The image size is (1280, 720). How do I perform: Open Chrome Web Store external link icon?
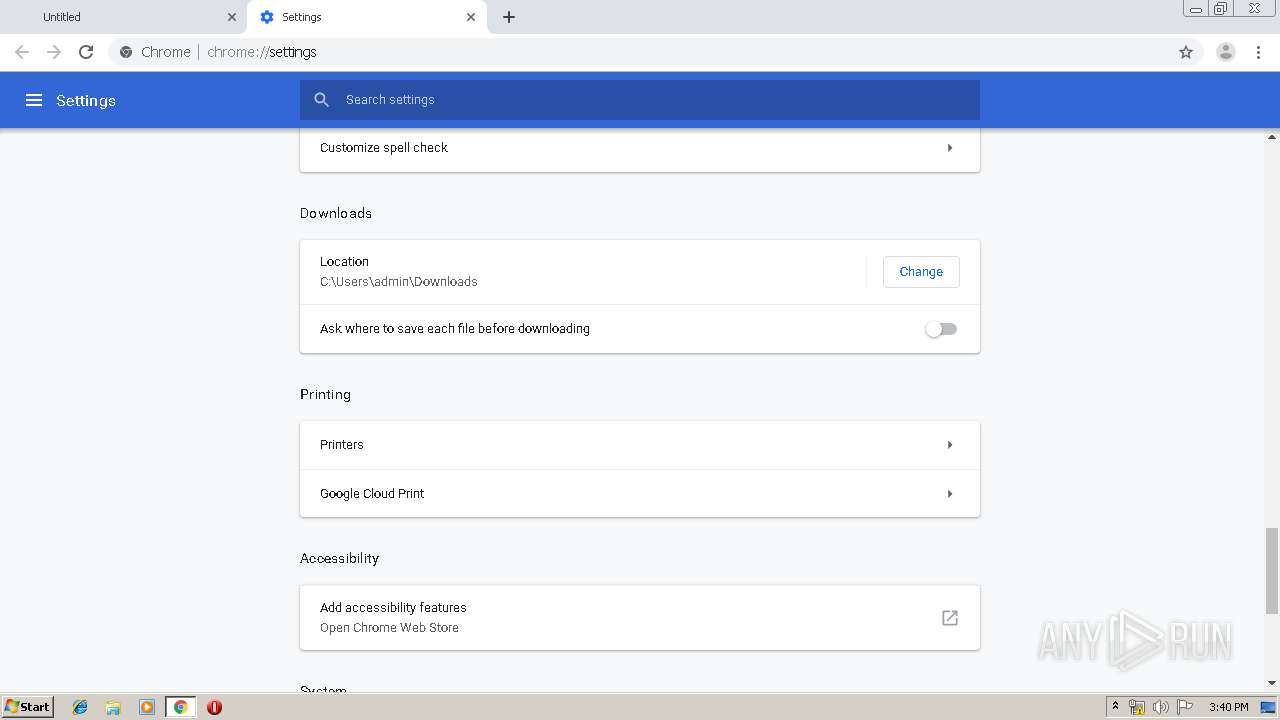click(x=950, y=618)
